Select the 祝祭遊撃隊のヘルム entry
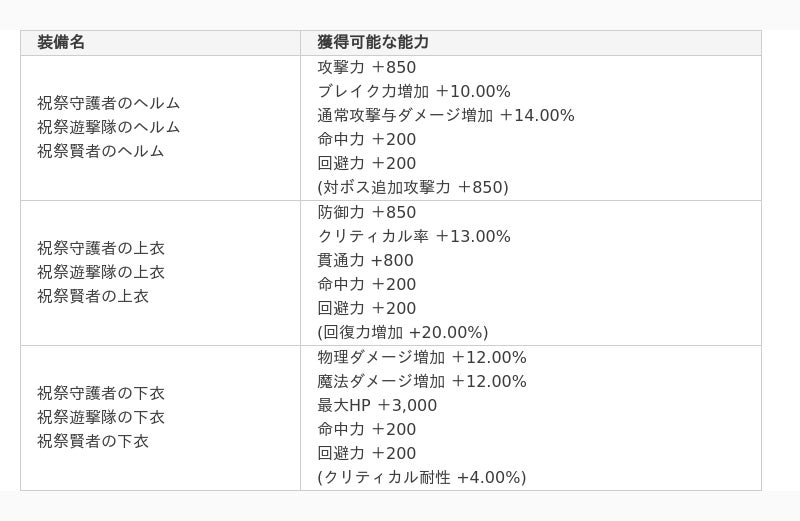This screenshot has width=800, height=521. [x=109, y=127]
